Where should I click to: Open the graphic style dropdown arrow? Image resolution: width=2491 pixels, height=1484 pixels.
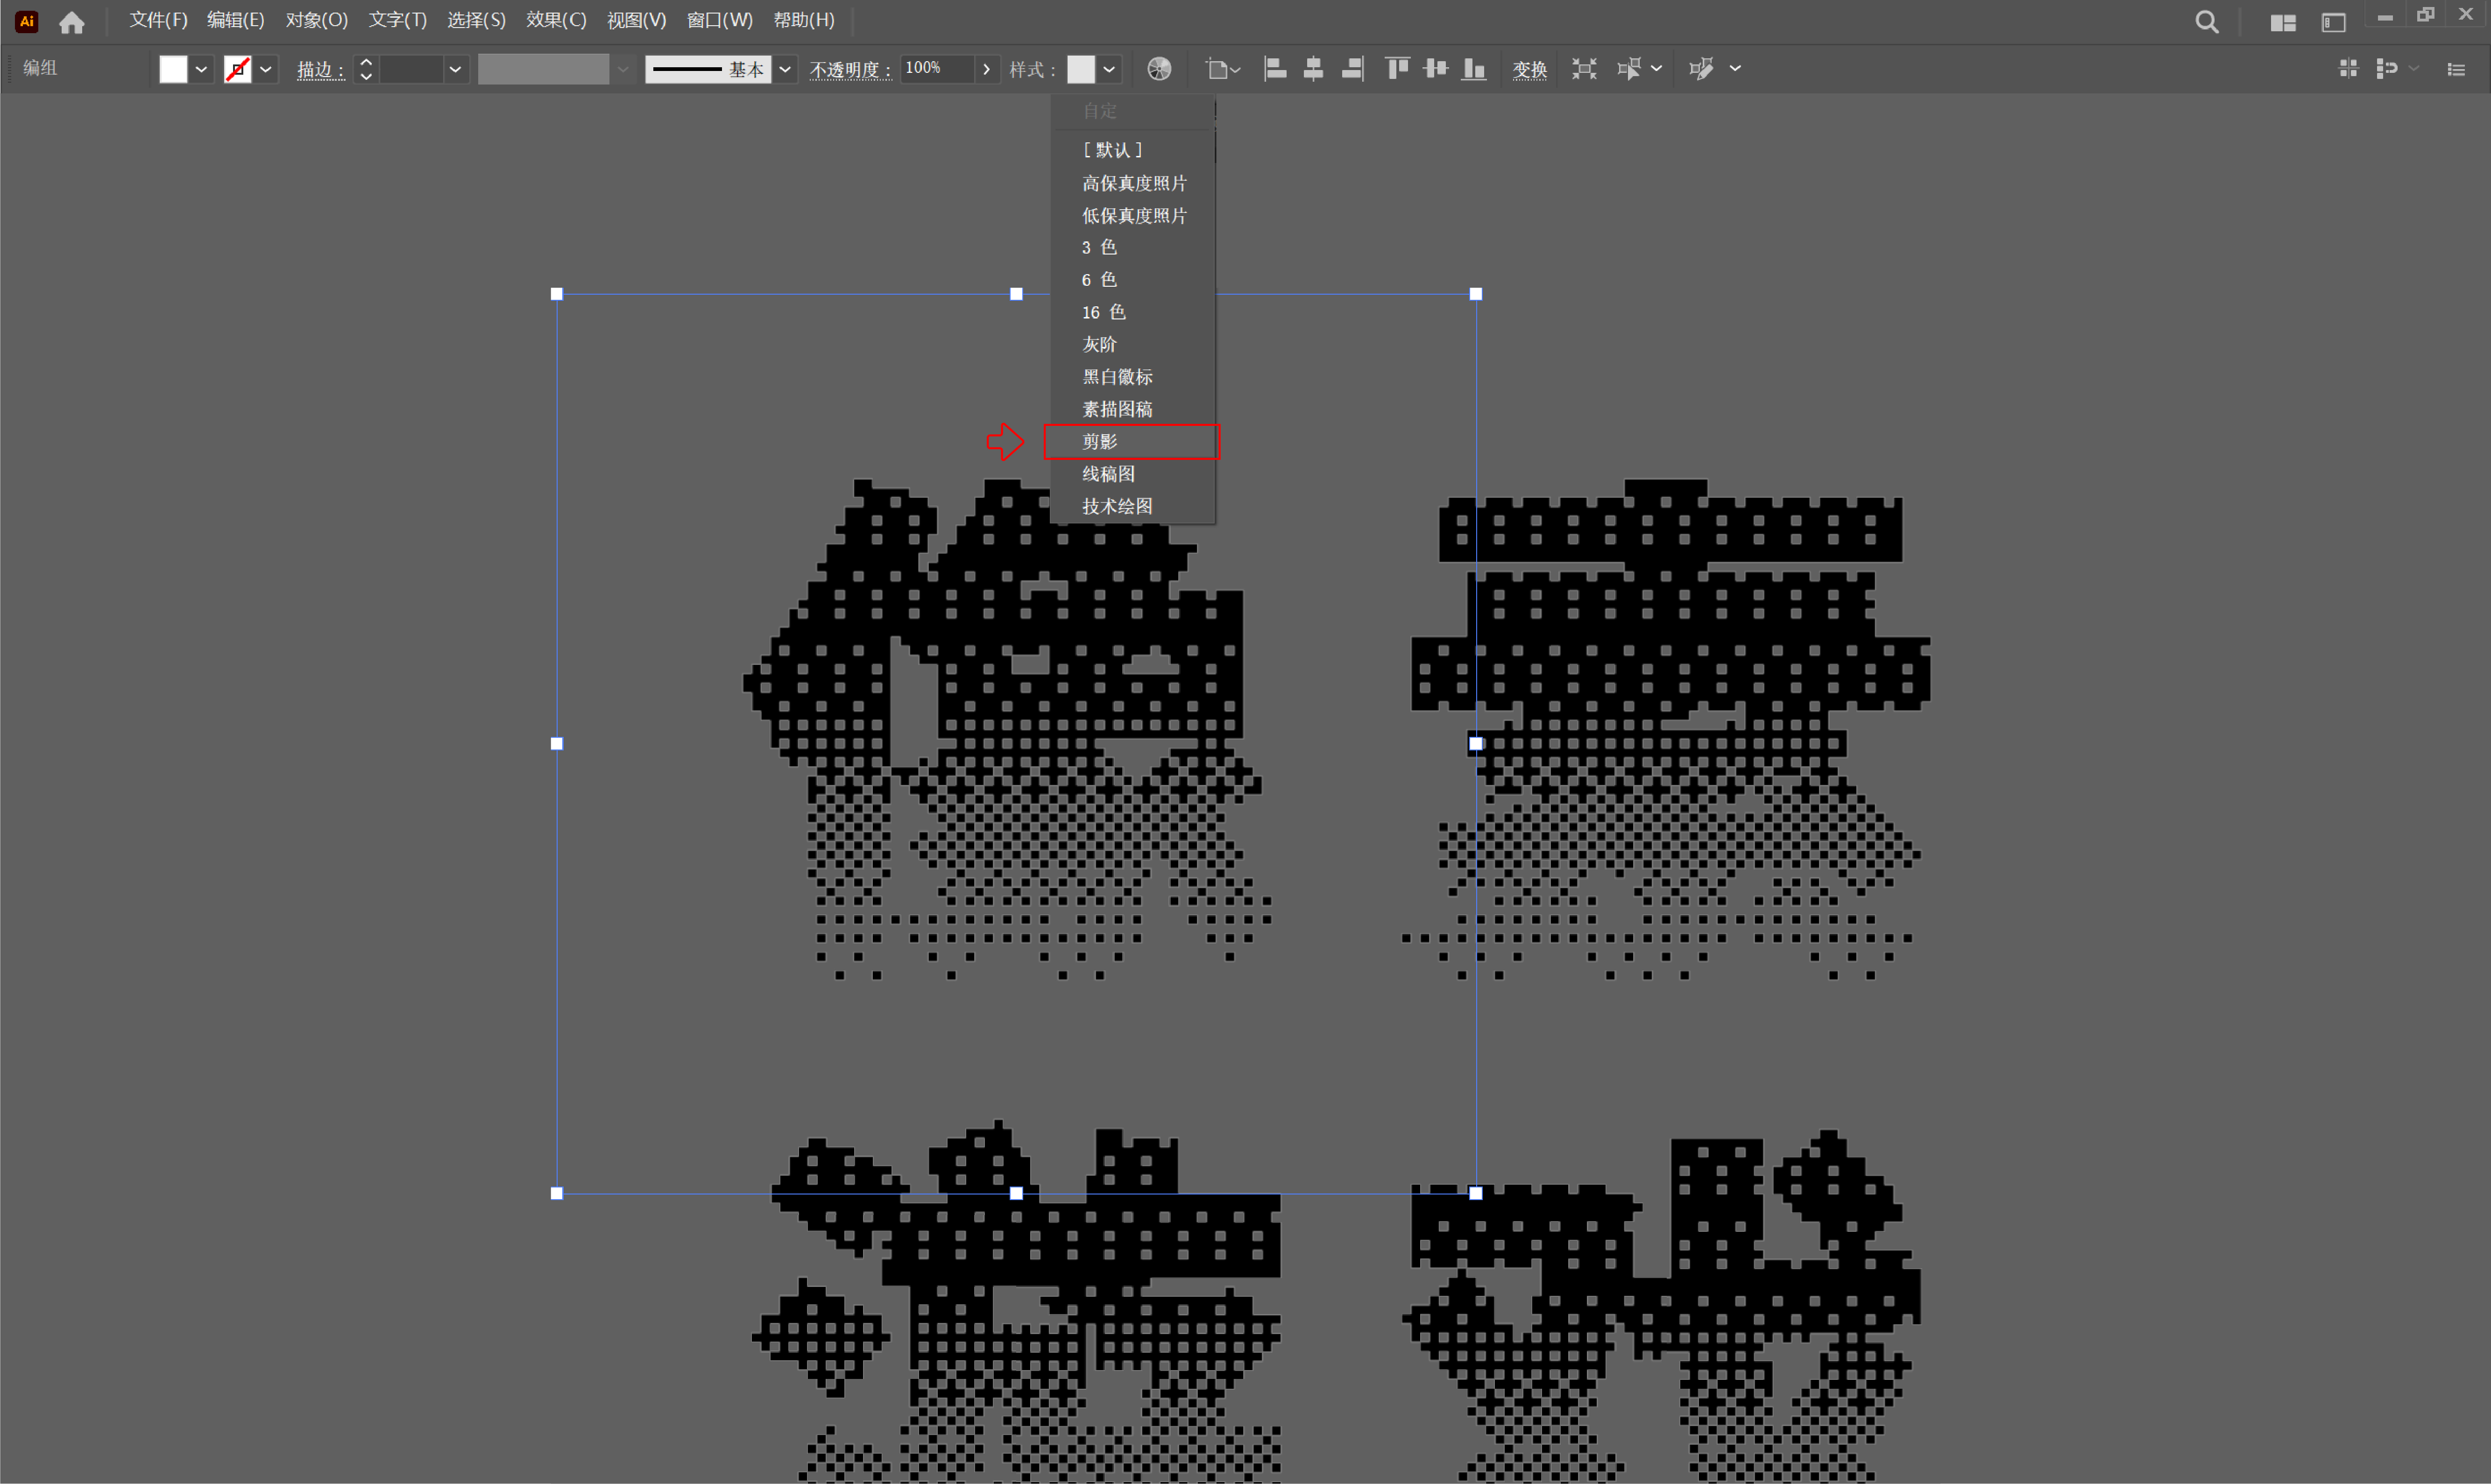click(x=1109, y=69)
